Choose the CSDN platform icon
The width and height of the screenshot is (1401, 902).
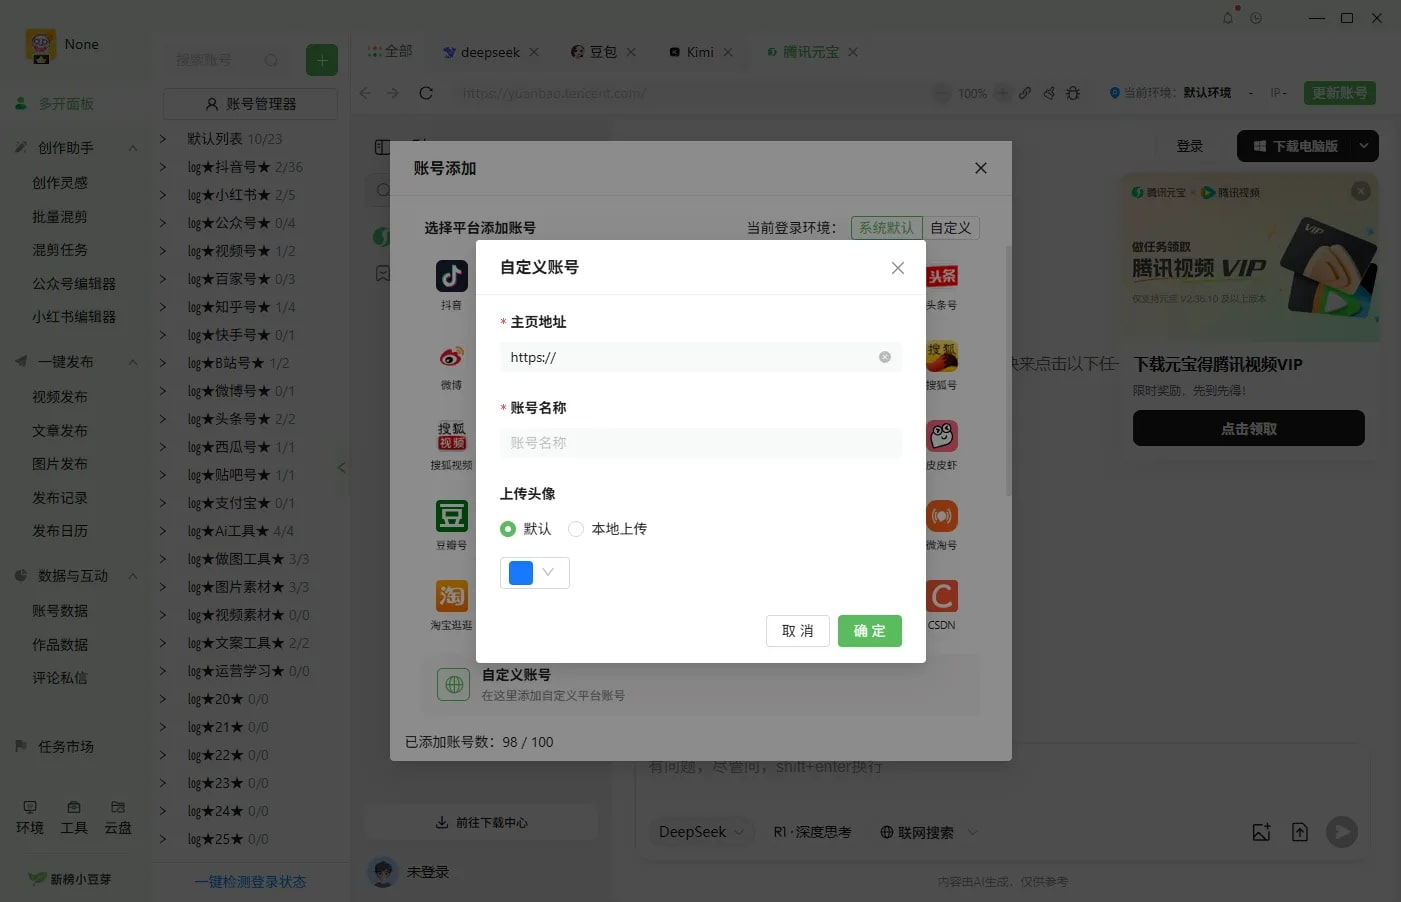941,597
